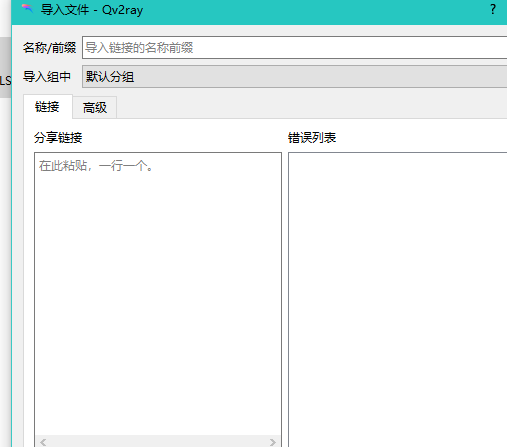
Task: Click the right arrow of horizontal scrollbar
Action: coord(273,442)
